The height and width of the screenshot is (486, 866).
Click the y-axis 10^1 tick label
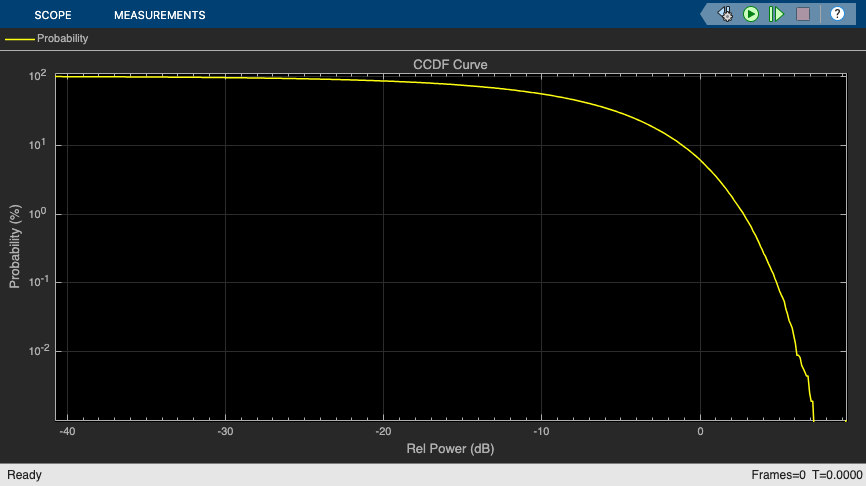pyautogui.click(x=39, y=144)
